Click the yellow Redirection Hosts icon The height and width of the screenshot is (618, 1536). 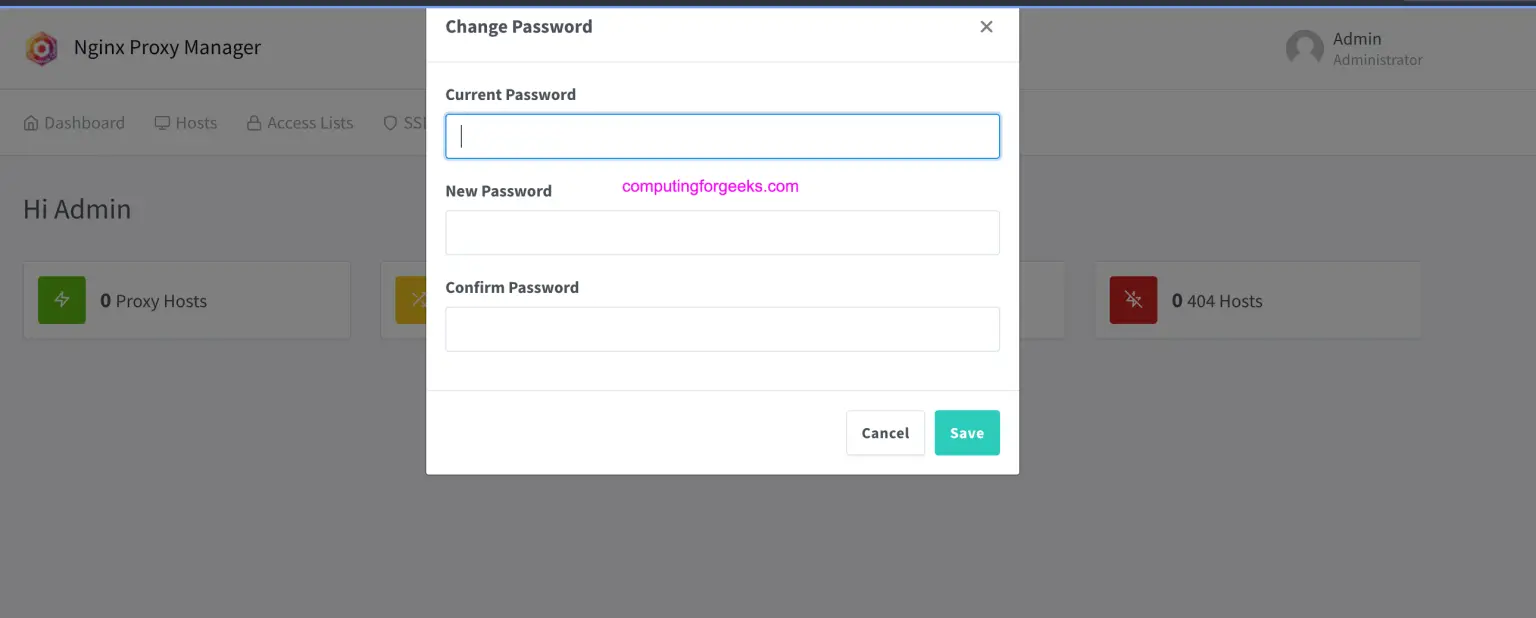420,299
